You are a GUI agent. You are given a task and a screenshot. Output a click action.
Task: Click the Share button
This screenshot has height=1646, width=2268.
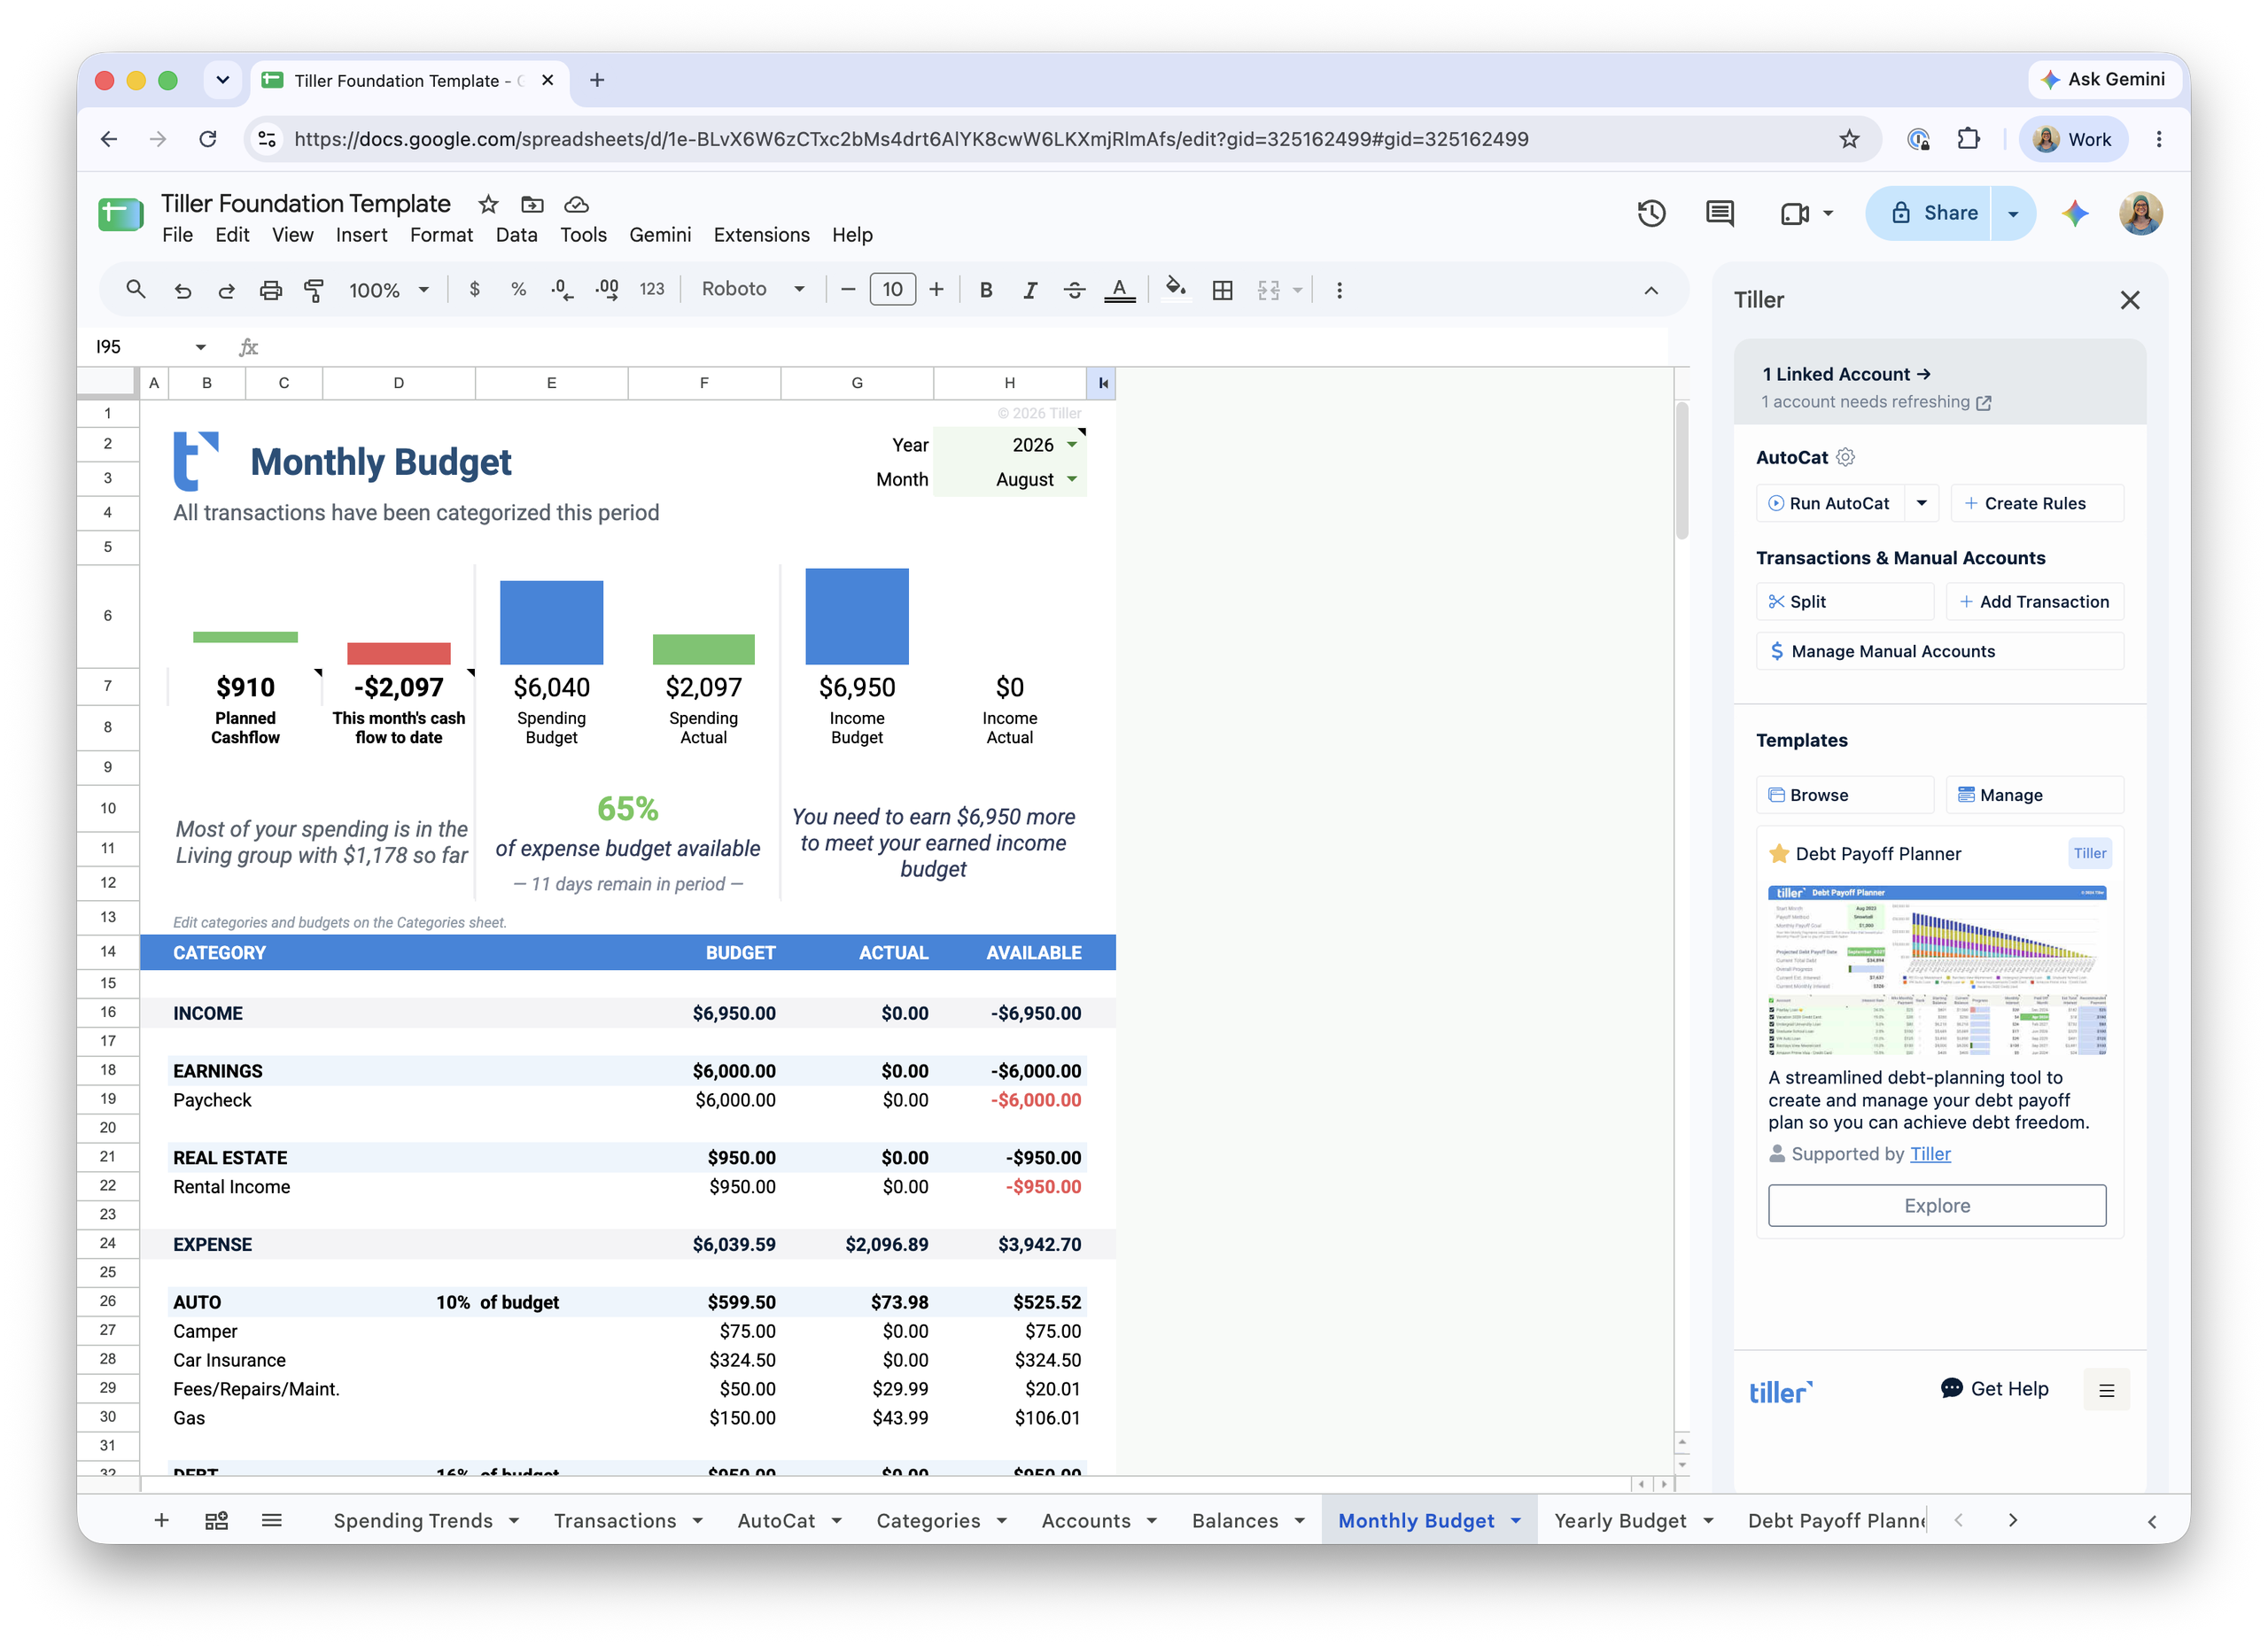click(x=1930, y=213)
